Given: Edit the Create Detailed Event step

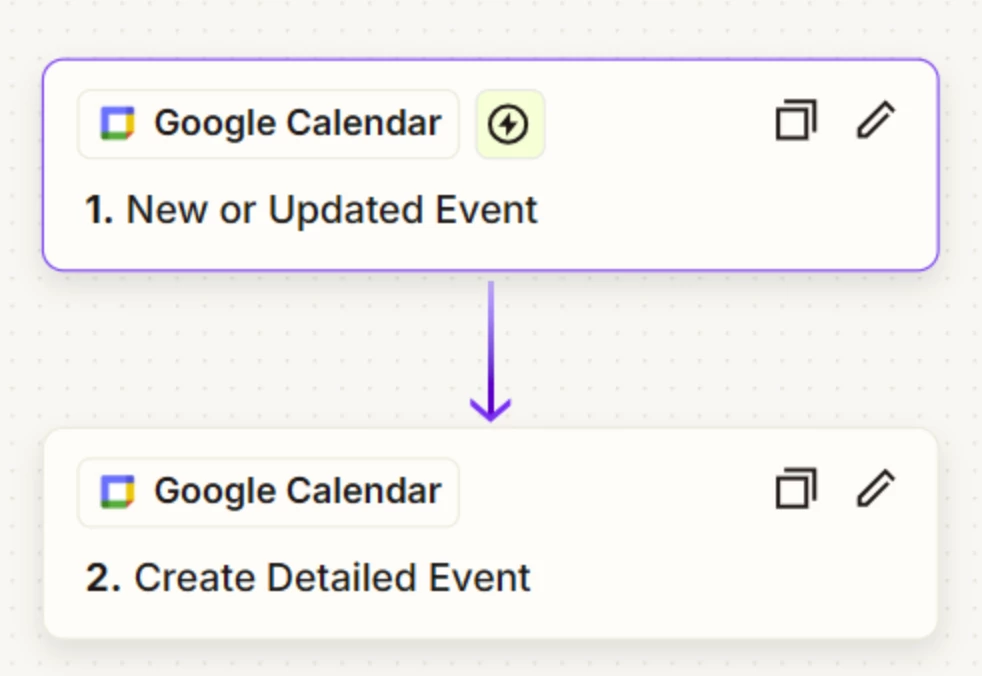Looking at the screenshot, I should (876, 488).
